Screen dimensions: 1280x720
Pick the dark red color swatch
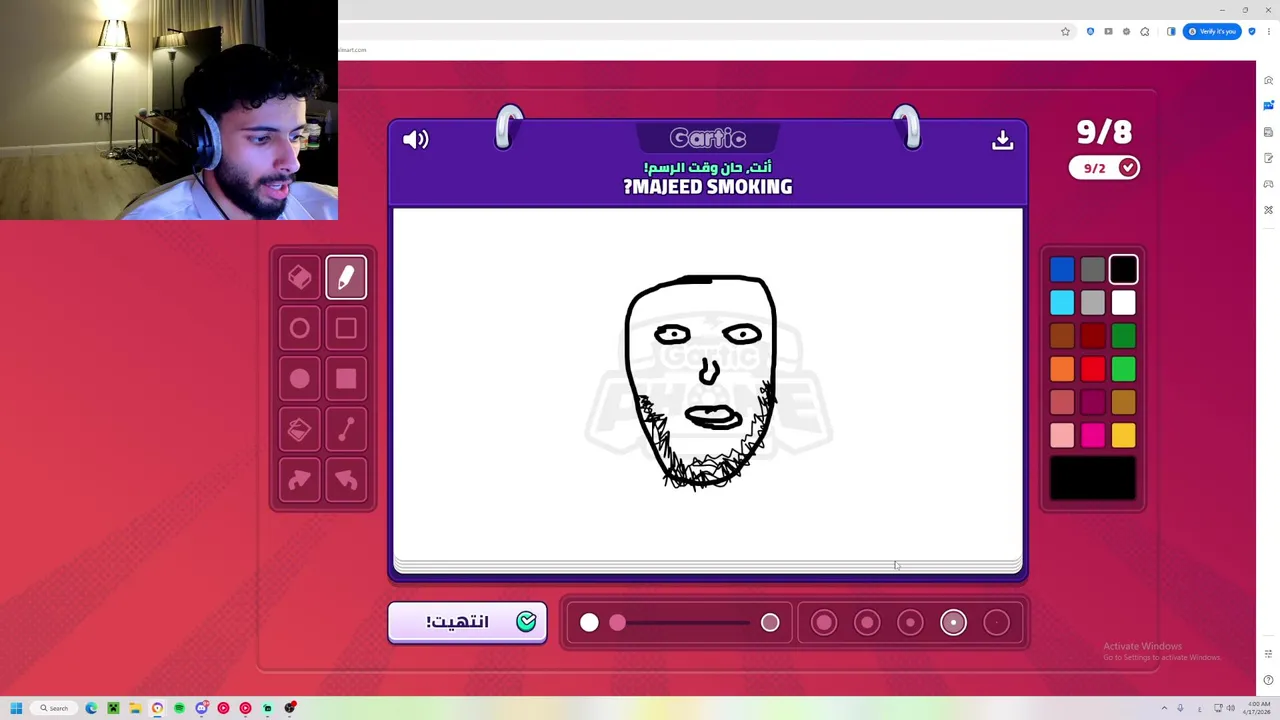pos(1093,336)
